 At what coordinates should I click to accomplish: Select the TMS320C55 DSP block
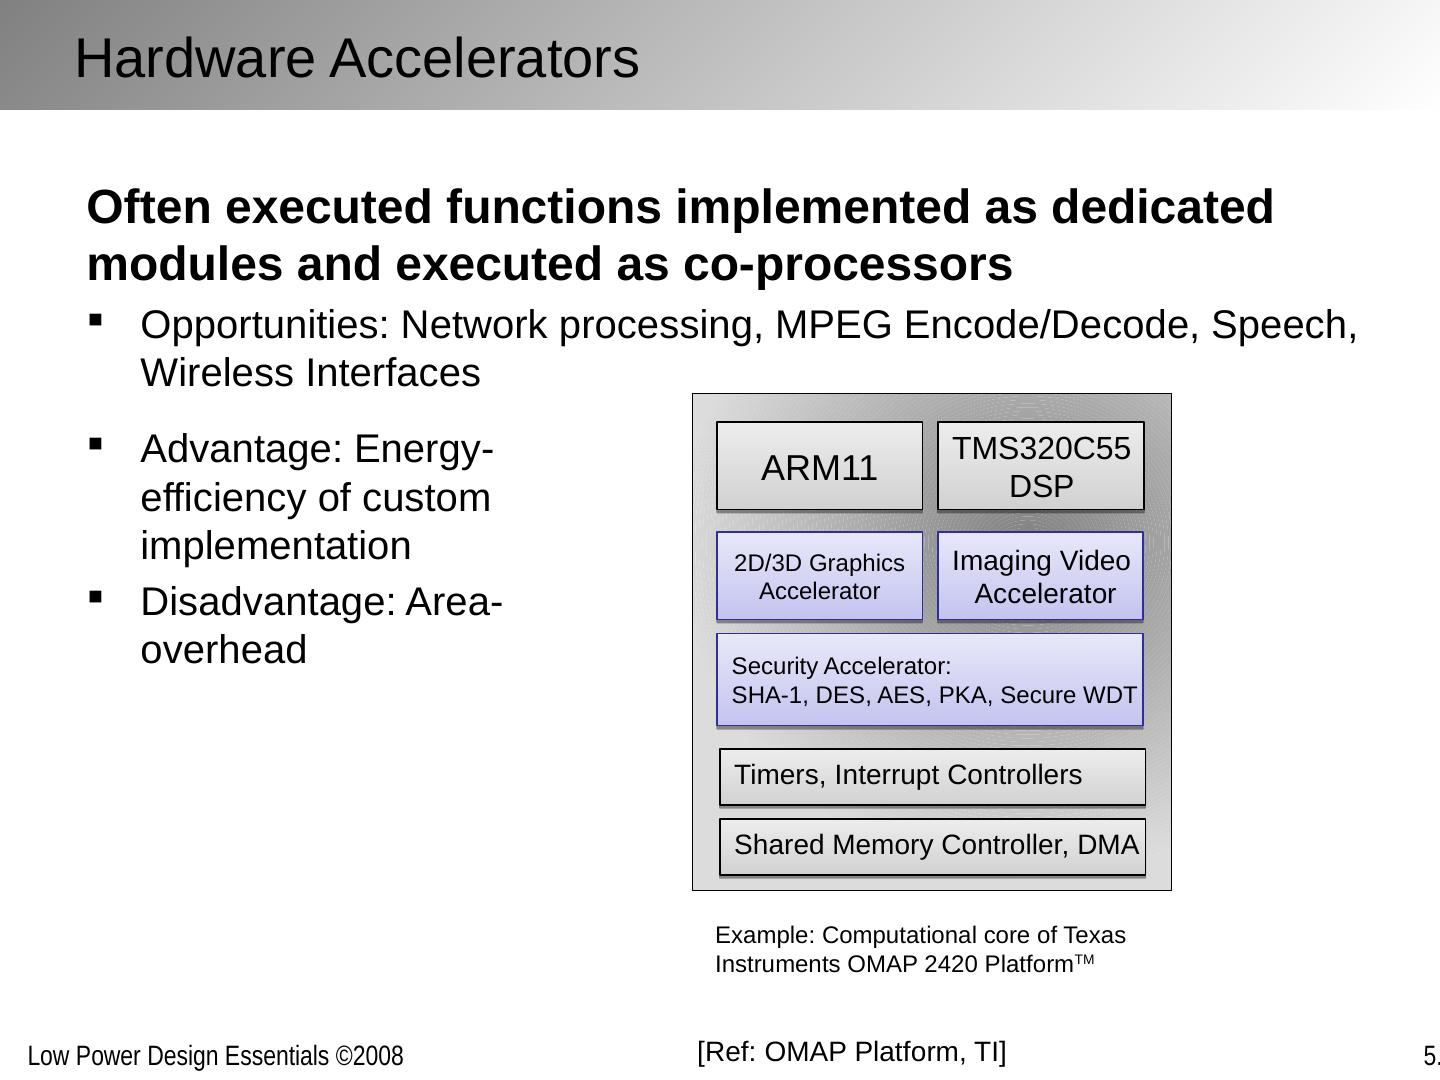point(1040,467)
